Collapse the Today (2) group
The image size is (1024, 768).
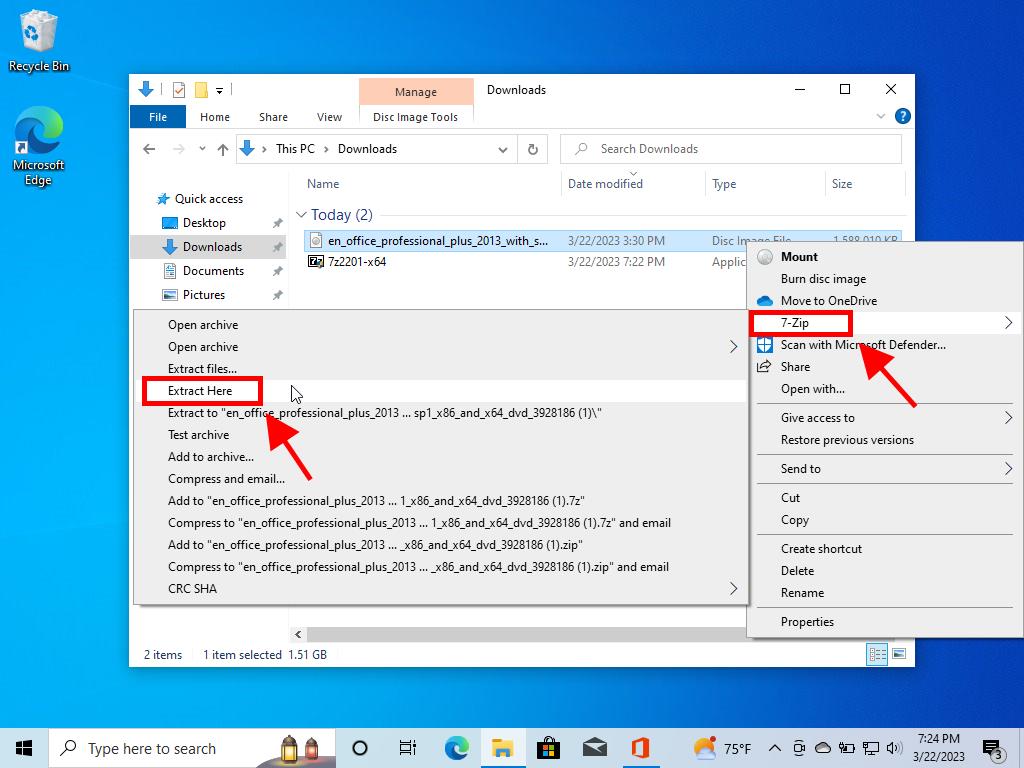302,215
